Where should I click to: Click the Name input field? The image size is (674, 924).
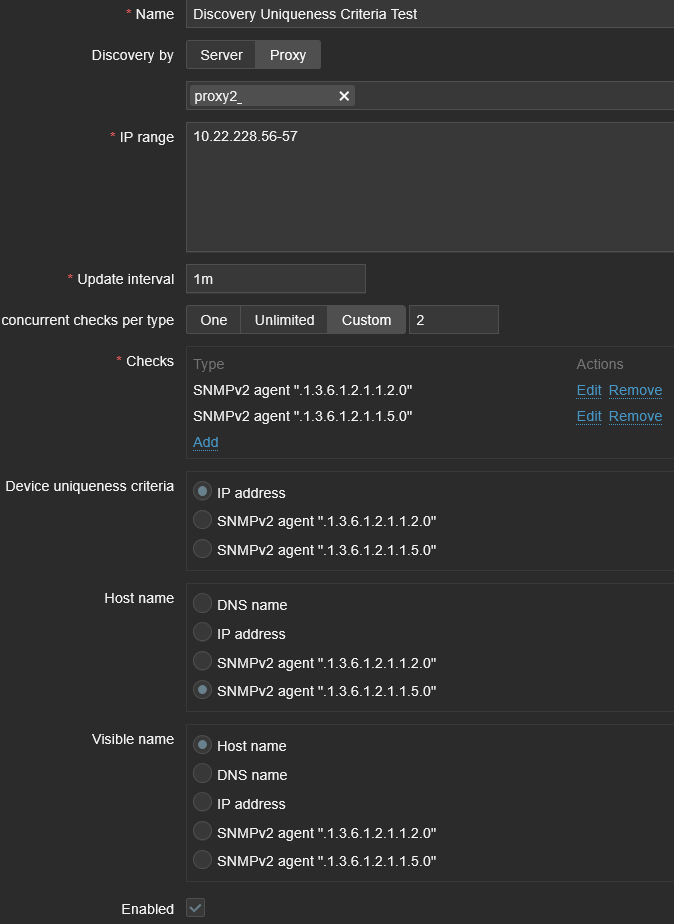(430, 14)
